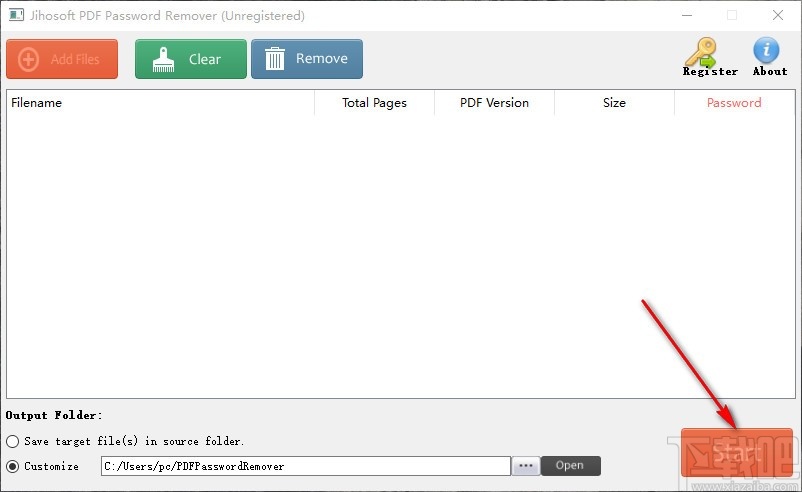The width and height of the screenshot is (802, 492).
Task: Select the Customize output radio button
Action: click(x=13, y=466)
